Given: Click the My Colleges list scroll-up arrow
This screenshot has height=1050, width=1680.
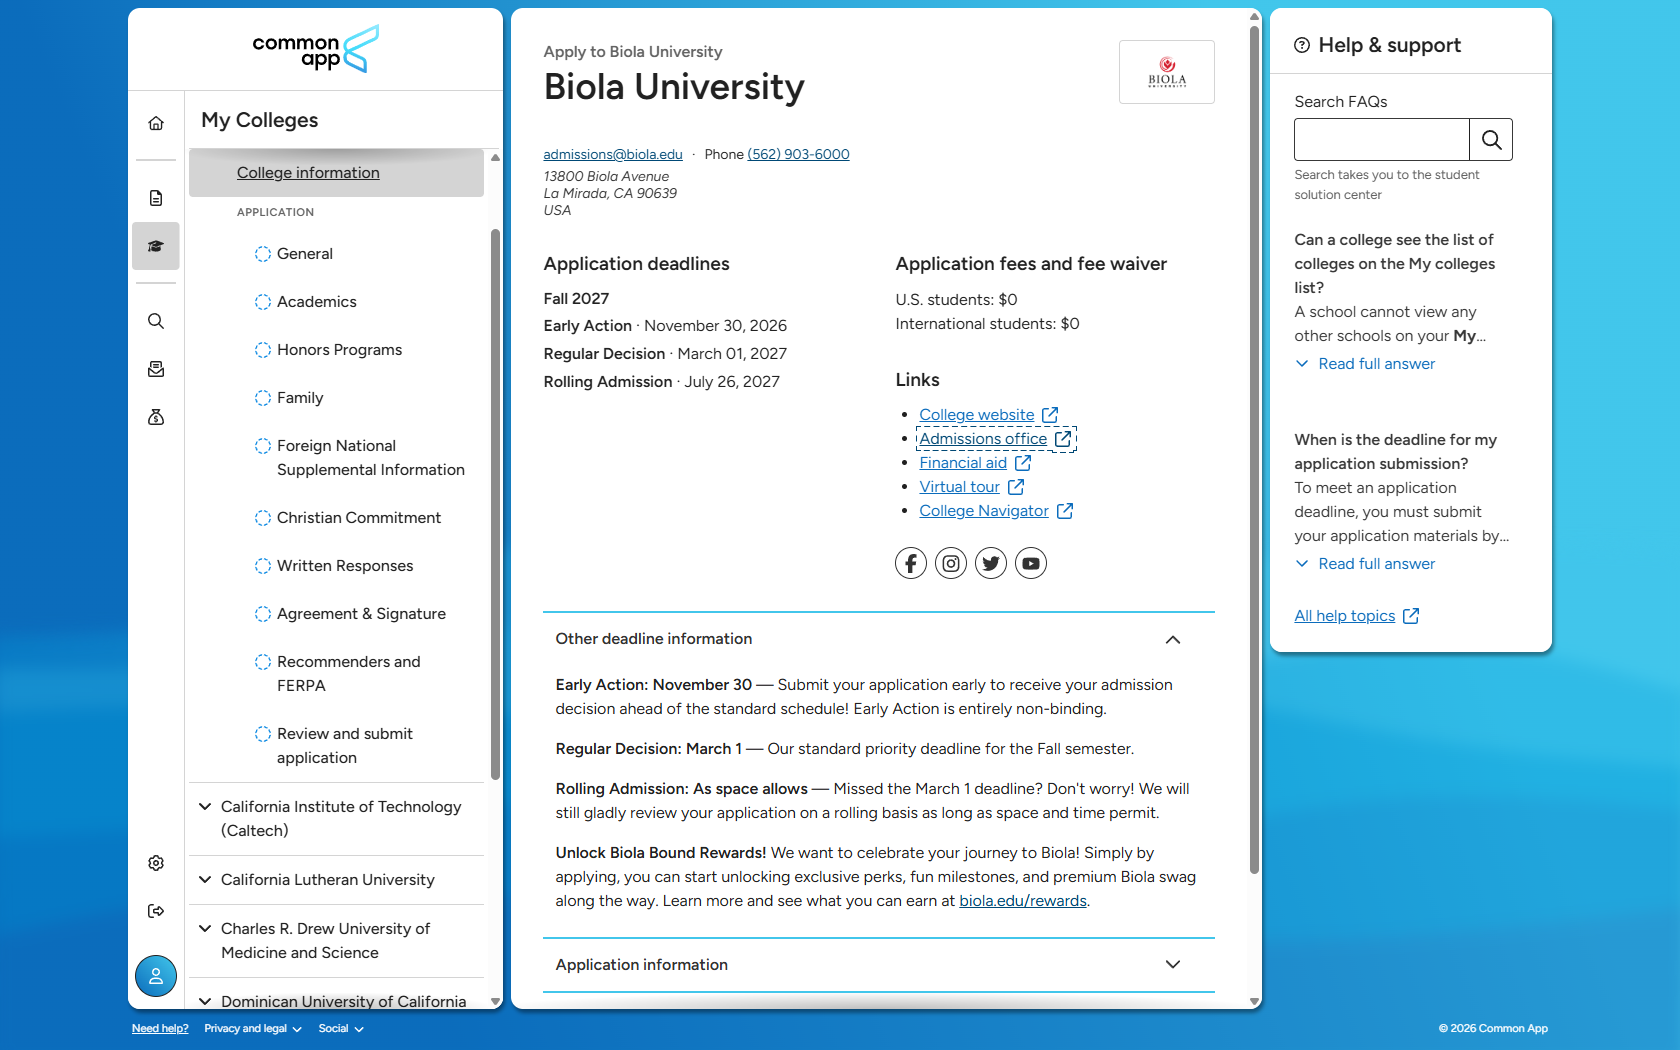Looking at the screenshot, I should 495,158.
